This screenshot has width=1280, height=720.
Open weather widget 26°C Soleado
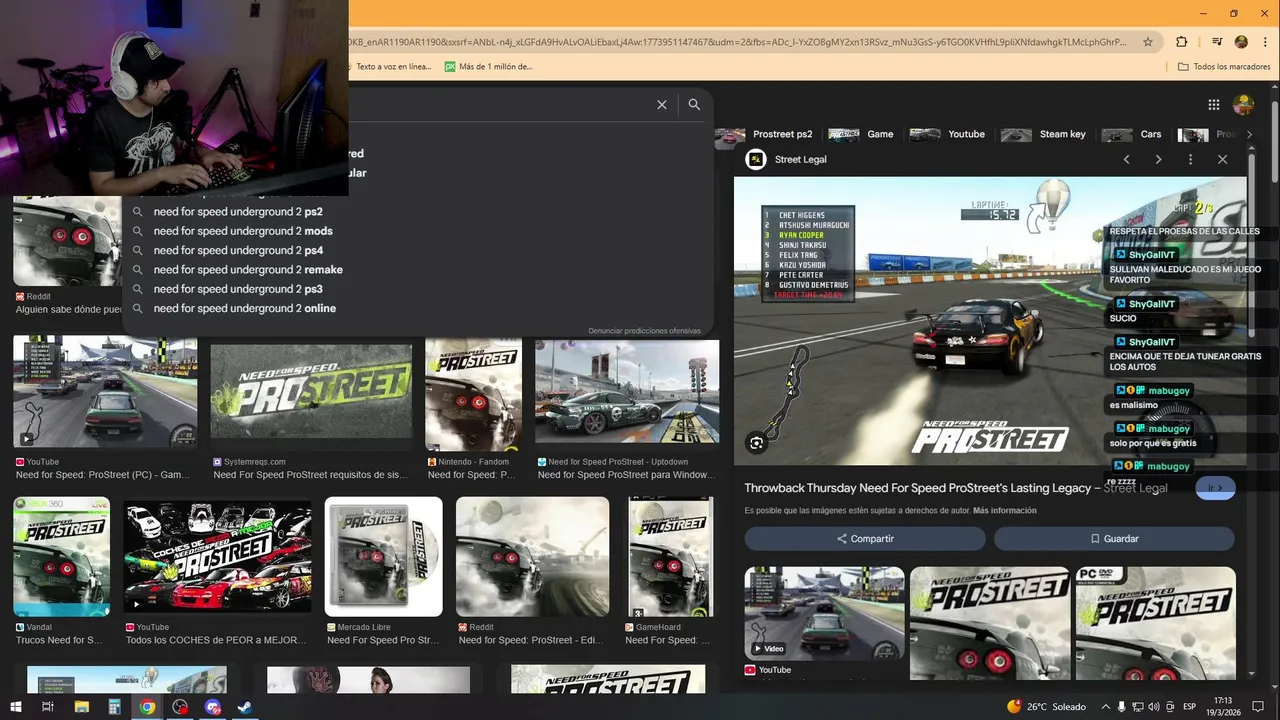pyautogui.click(x=1047, y=707)
